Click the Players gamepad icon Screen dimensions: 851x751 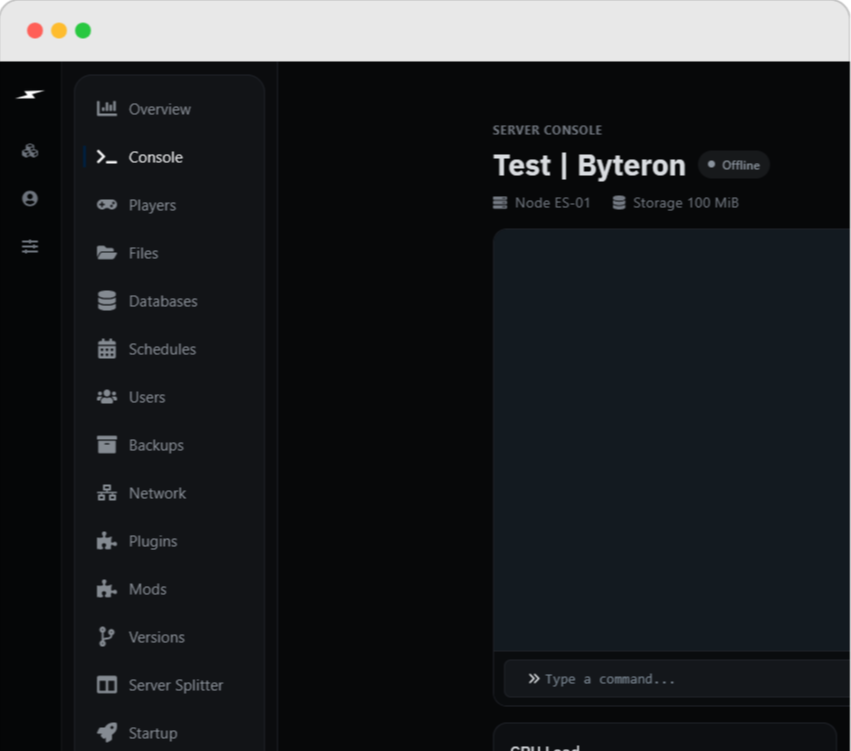[106, 205]
